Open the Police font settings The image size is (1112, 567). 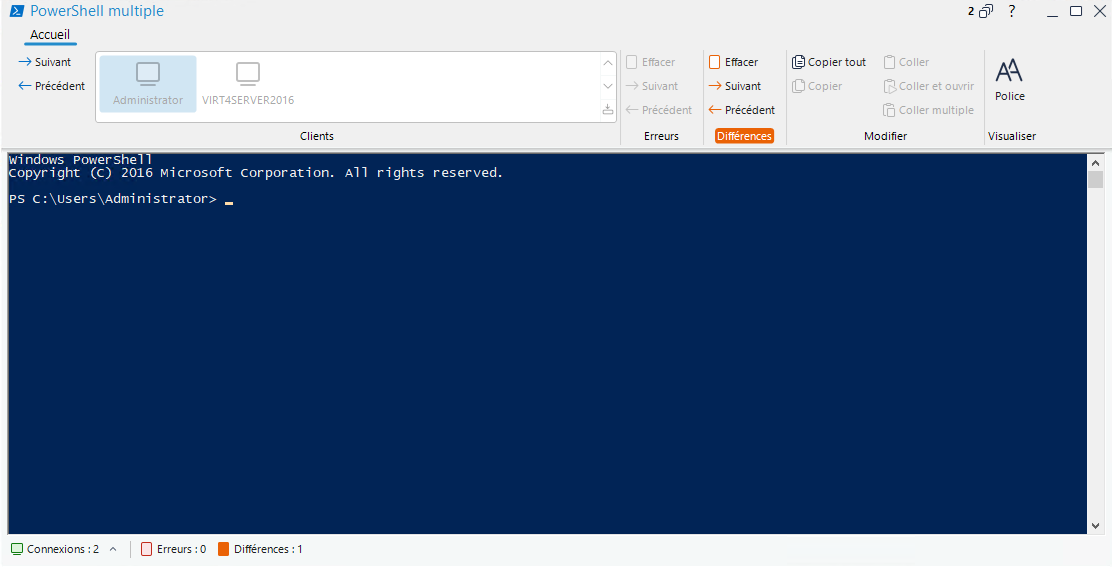coord(1010,80)
